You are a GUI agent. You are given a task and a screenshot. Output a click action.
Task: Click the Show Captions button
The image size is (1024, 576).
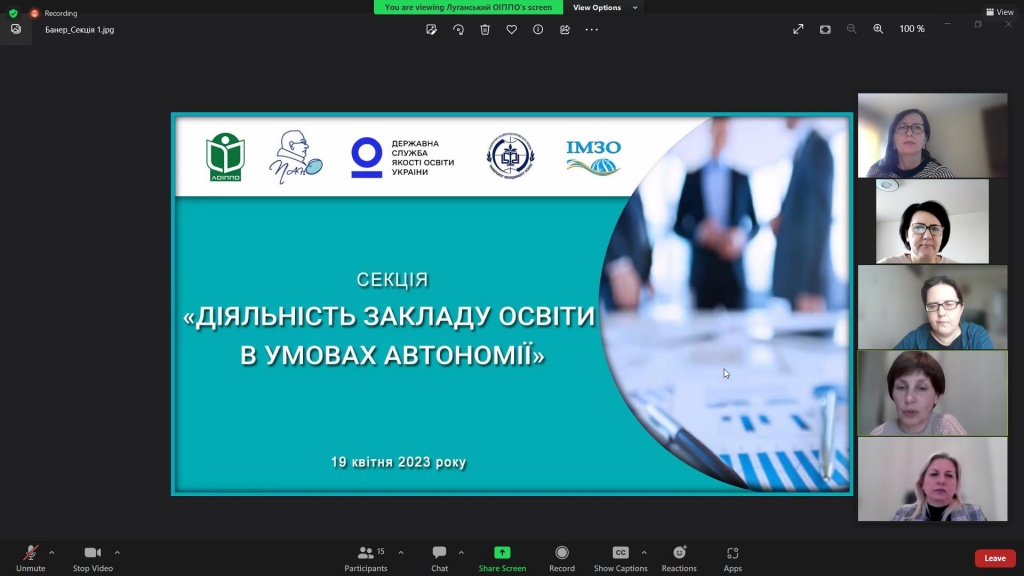pyautogui.click(x=620, y=557)
